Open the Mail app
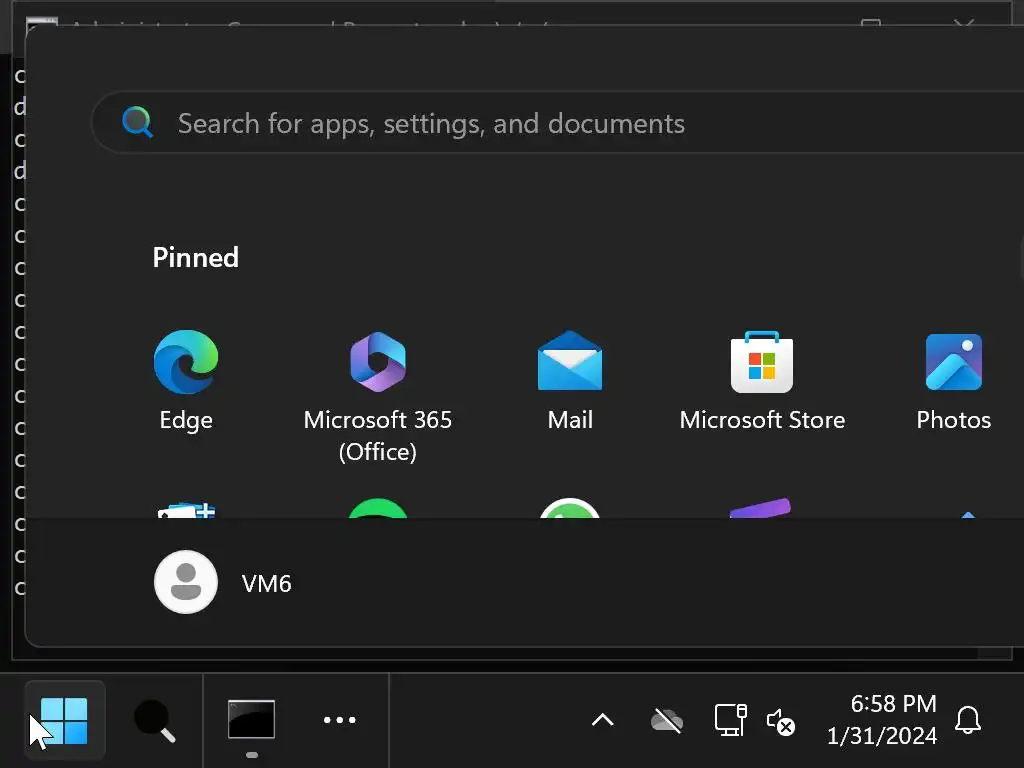The height and width of the screenshot is (768, 1024). (569, 381)
